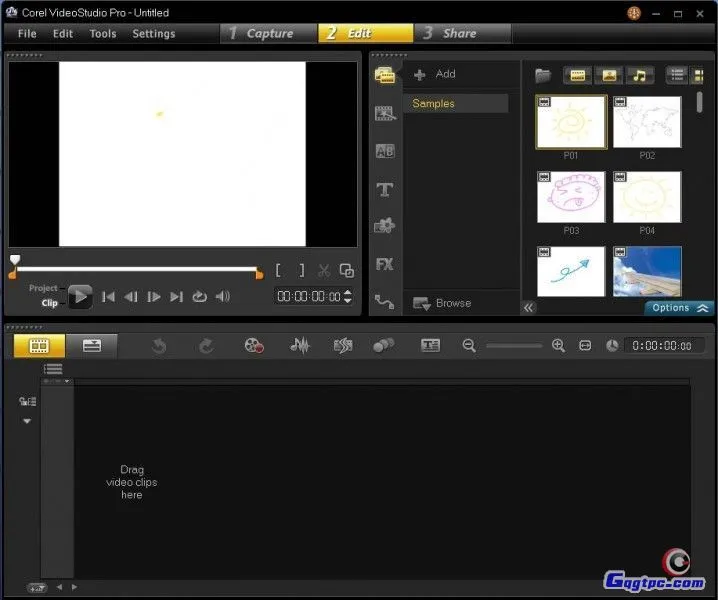This screenshot has height=600, width=718.
Task: Open the FX filter library
Action: (x=384, y=264)
